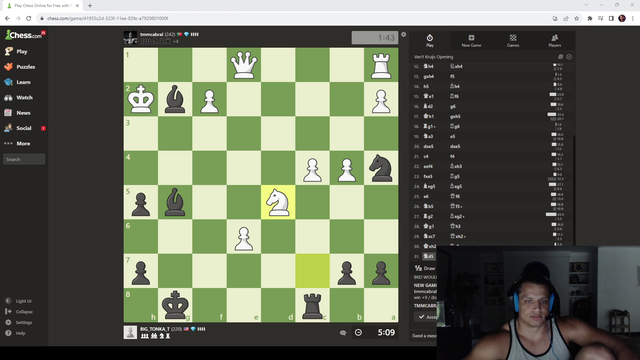
Task: Expand the More menu in the sidebar
Action: pyautogui.click(x=17, y=143)
